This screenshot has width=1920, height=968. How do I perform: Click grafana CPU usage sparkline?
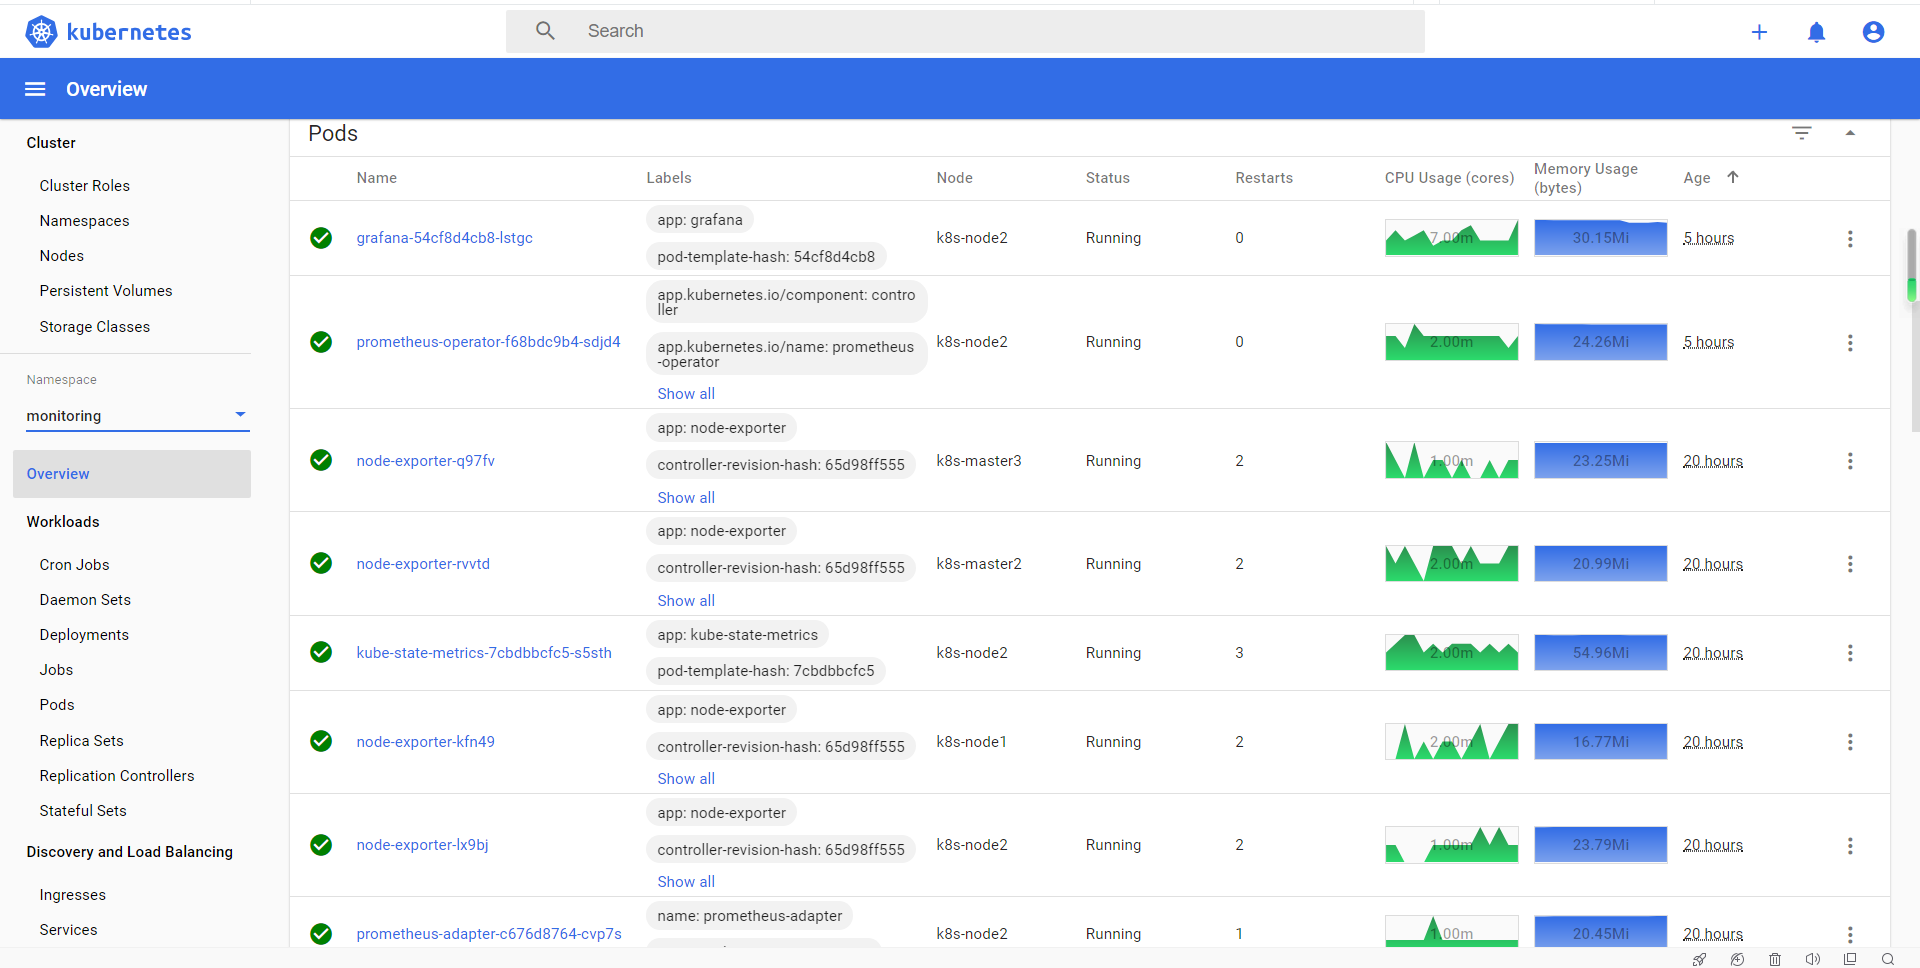1451,238
